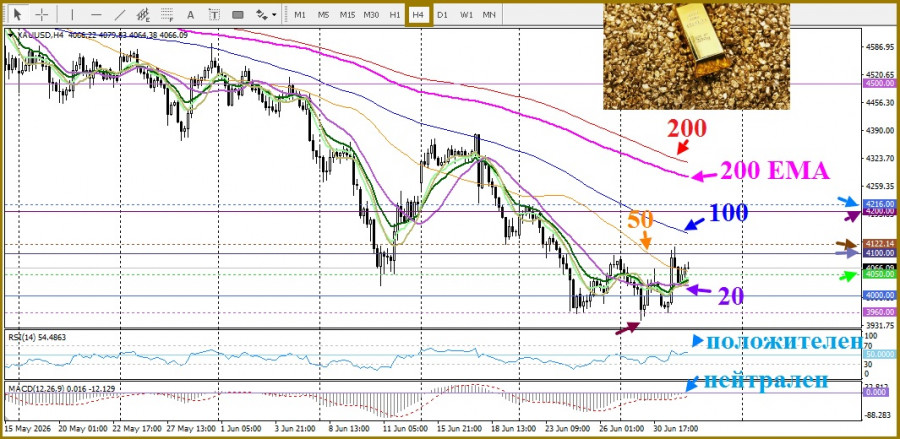This screenshot has height=439, width=900.
Task: Select the Fibonacci retracement tool
Action: (167, 14)
